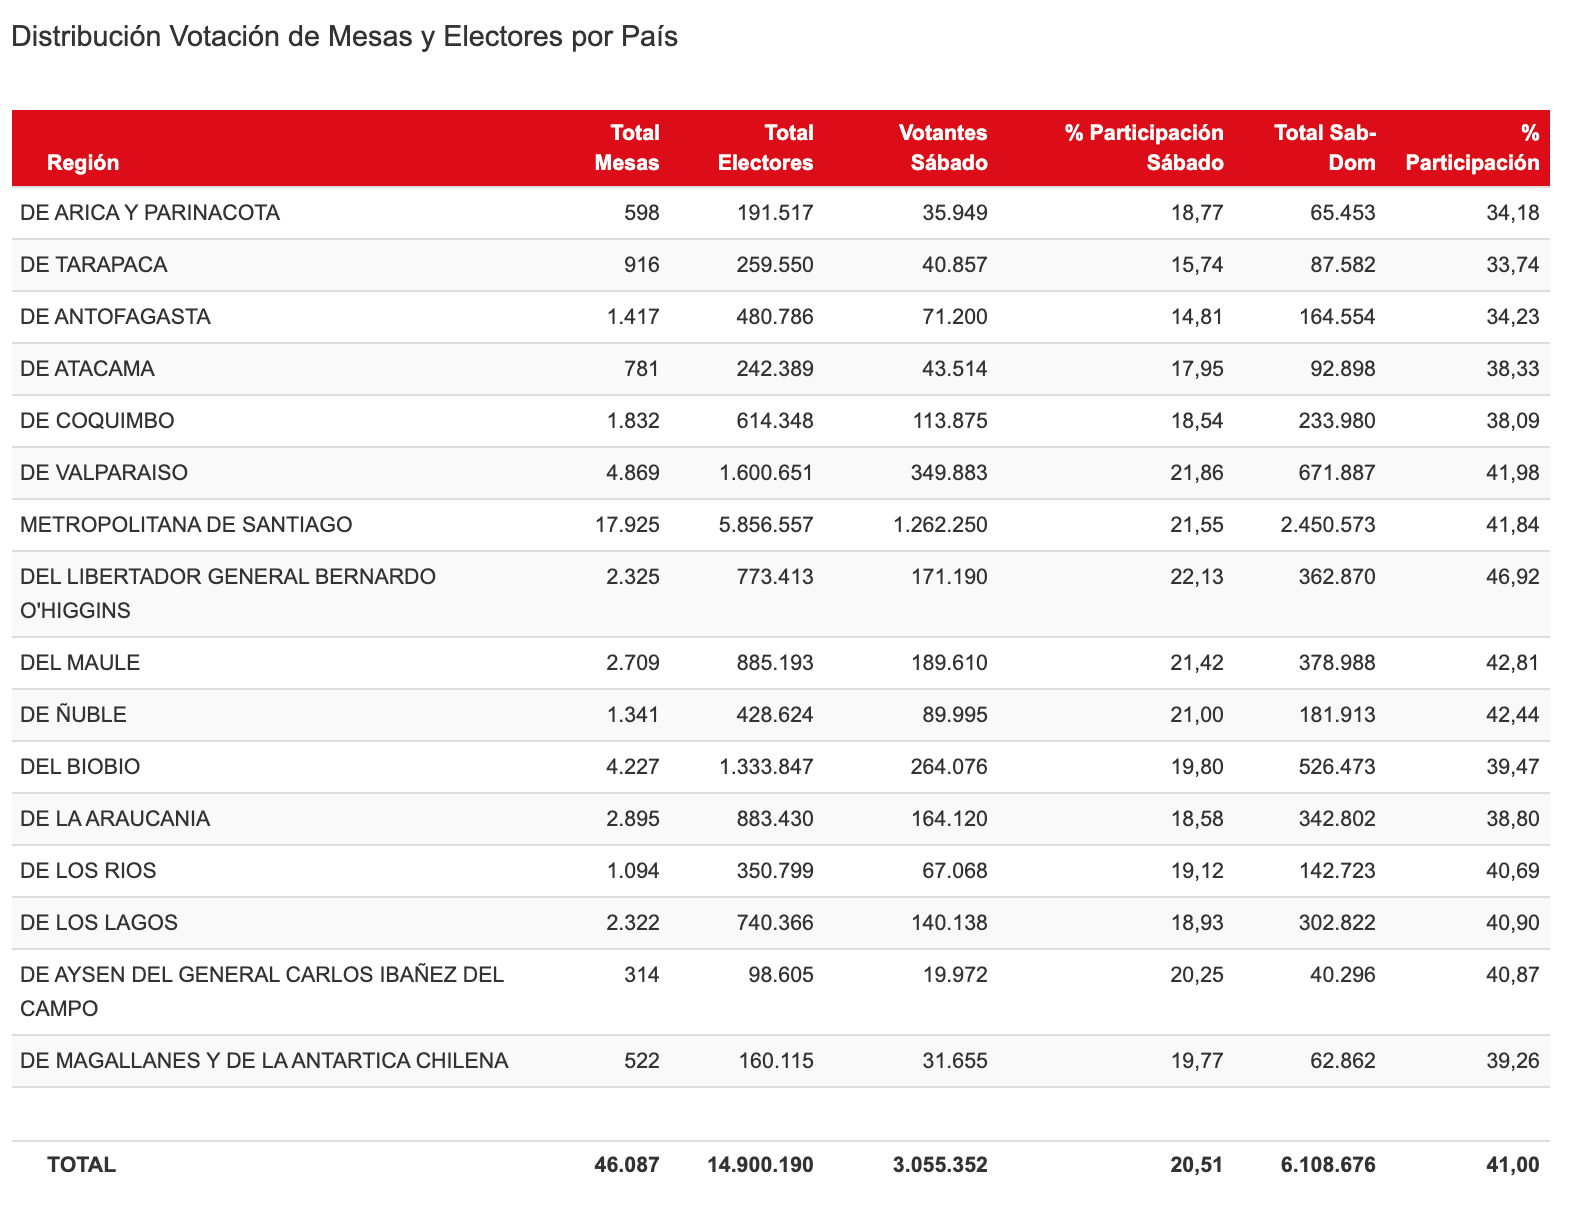The width and height of the screenshot is (1590, 1220).
Task: Select the DE LOS LAGOS region
Action: pos(99,923)
